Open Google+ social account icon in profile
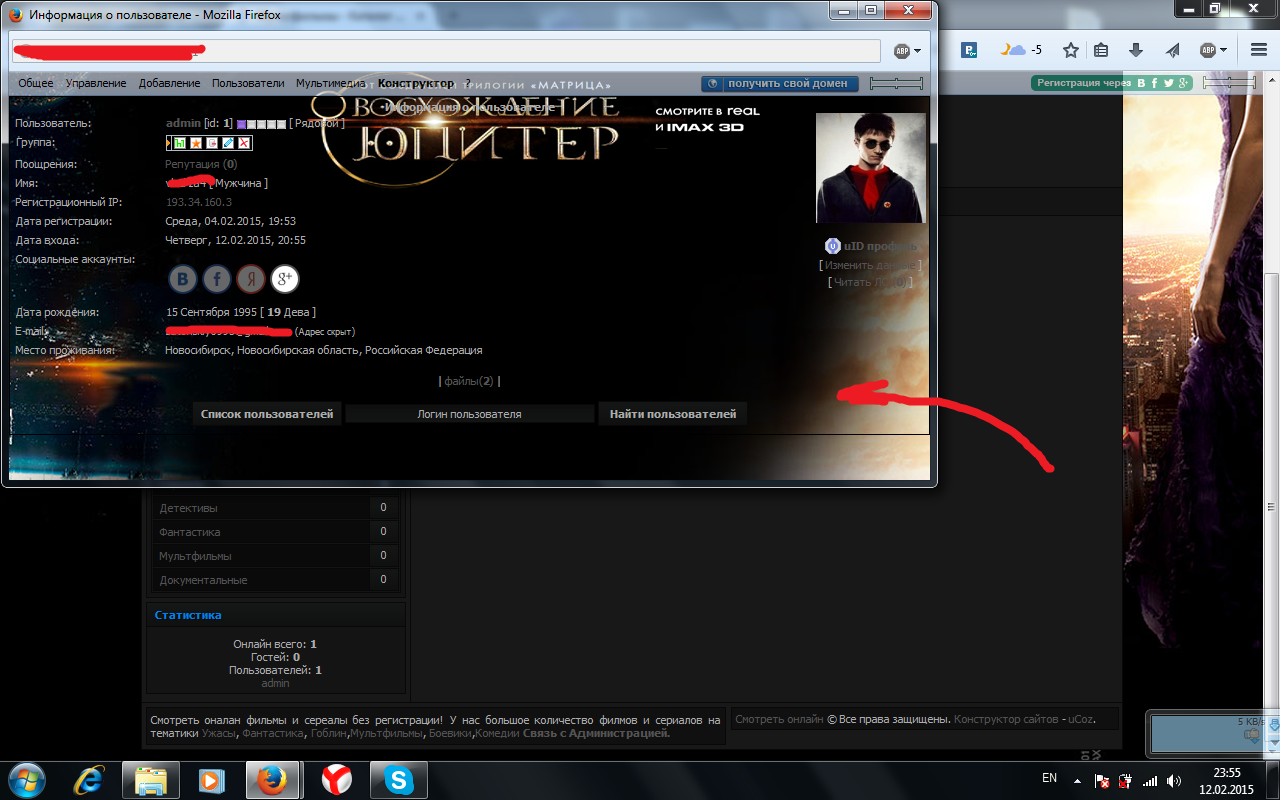The height and width of the screenshot is (800, 1288). pyautogui.click(x=285, y=278)
